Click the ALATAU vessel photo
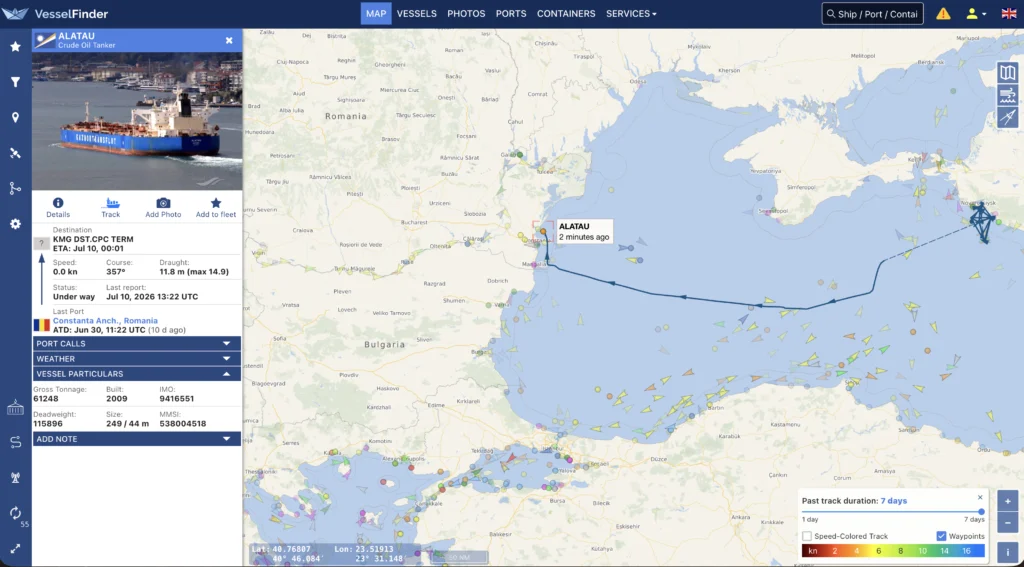Image resolution: width=1024 pixels, height=567 pixels. (x=137, y=121)
